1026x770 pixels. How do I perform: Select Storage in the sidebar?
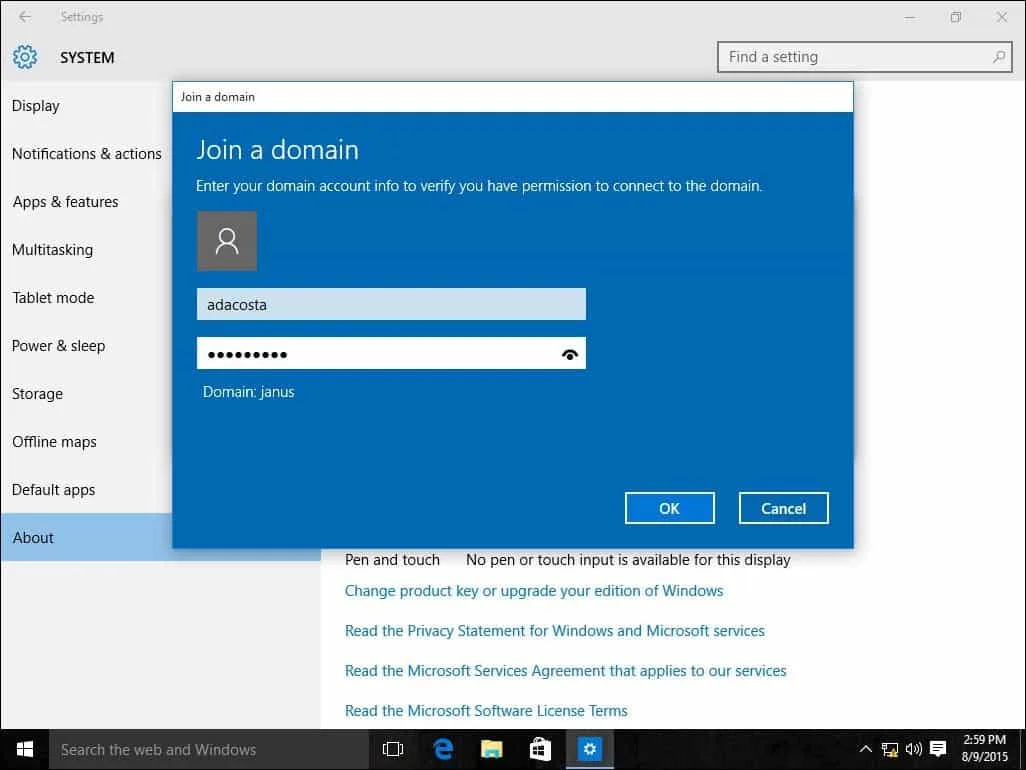(x=37, y=394)
